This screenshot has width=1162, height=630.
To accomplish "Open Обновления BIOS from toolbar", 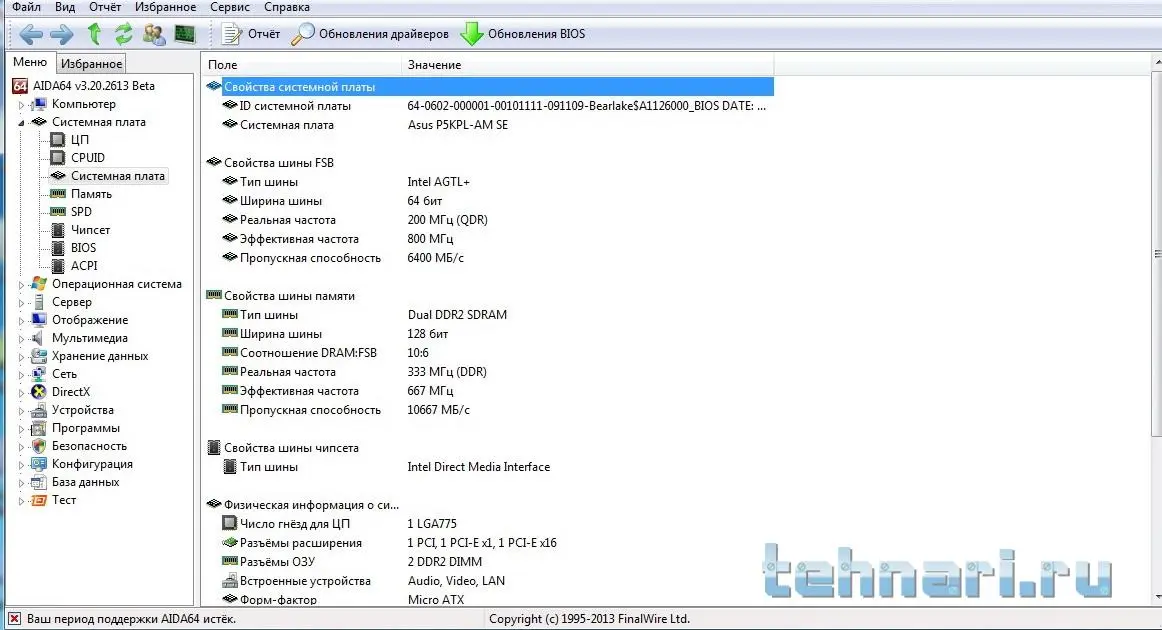I will (x=522, y=34).
